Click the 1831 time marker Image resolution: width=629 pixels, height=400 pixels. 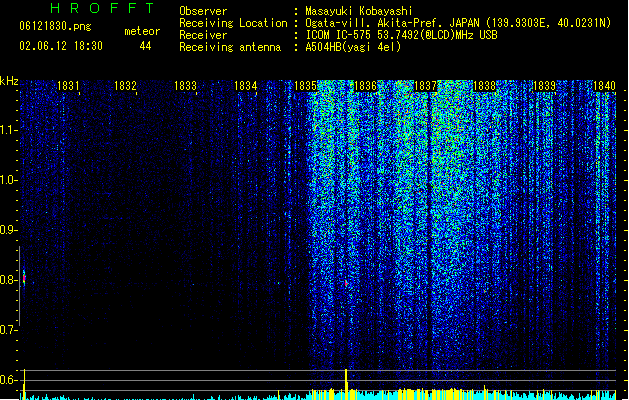point(68,86)
